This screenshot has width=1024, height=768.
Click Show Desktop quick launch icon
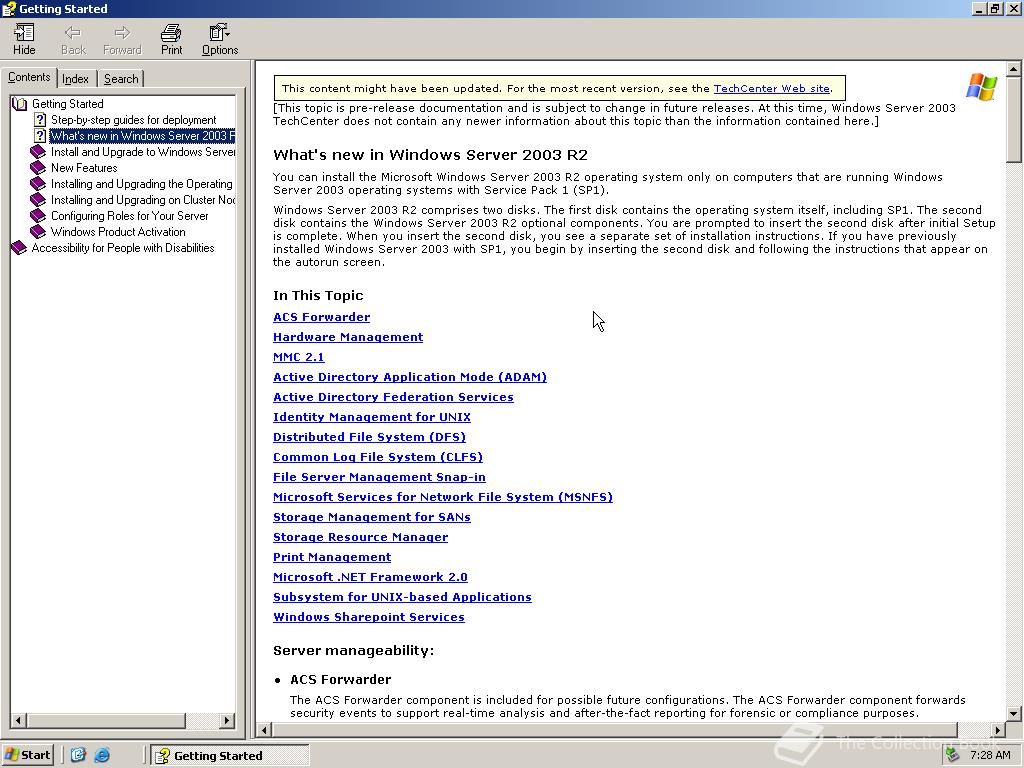coord(78,755)
